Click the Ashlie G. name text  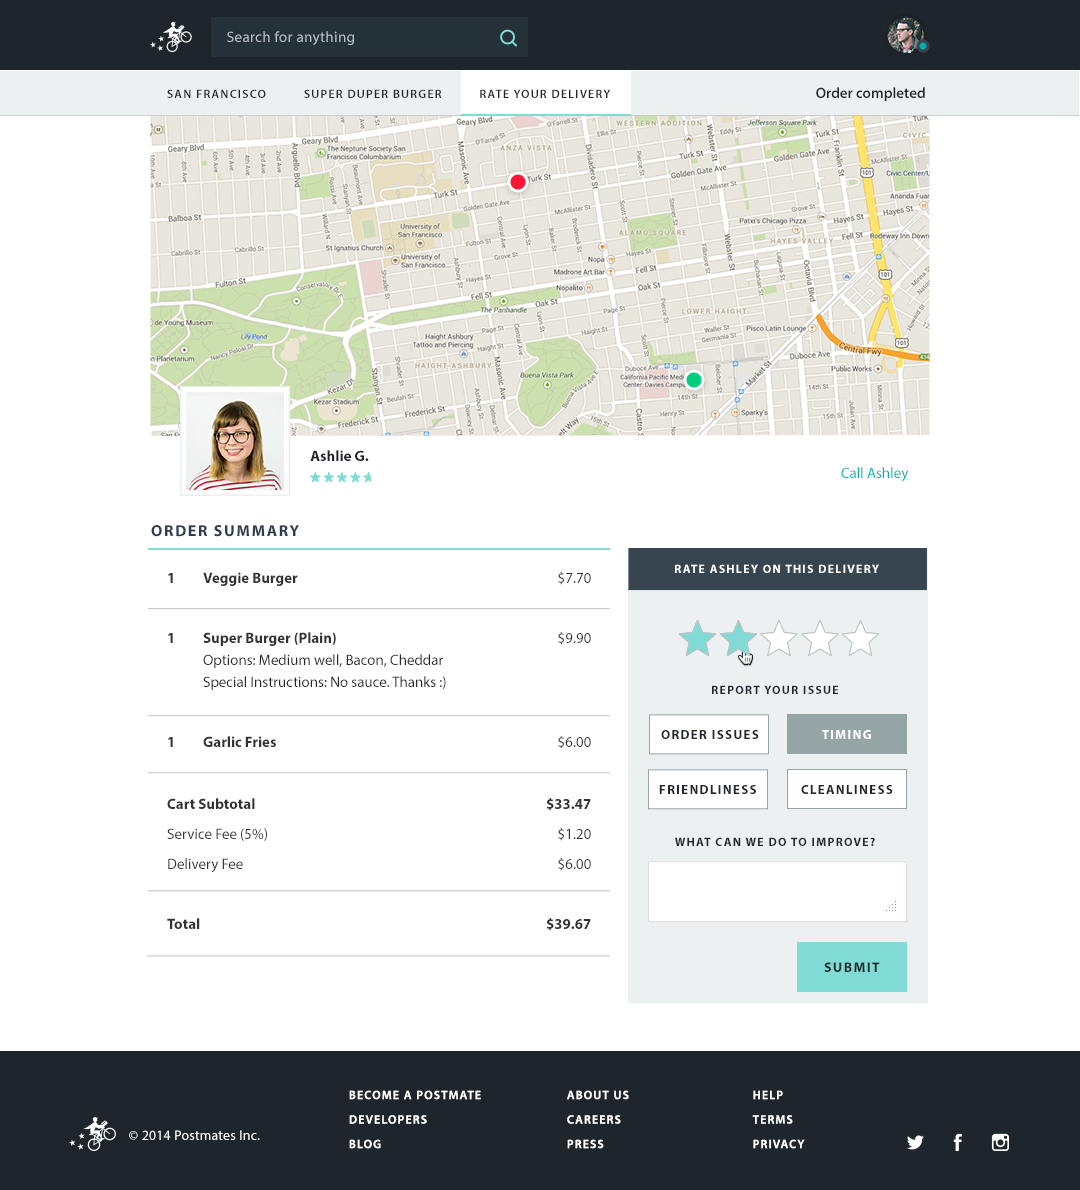click(x=339, y=456)
